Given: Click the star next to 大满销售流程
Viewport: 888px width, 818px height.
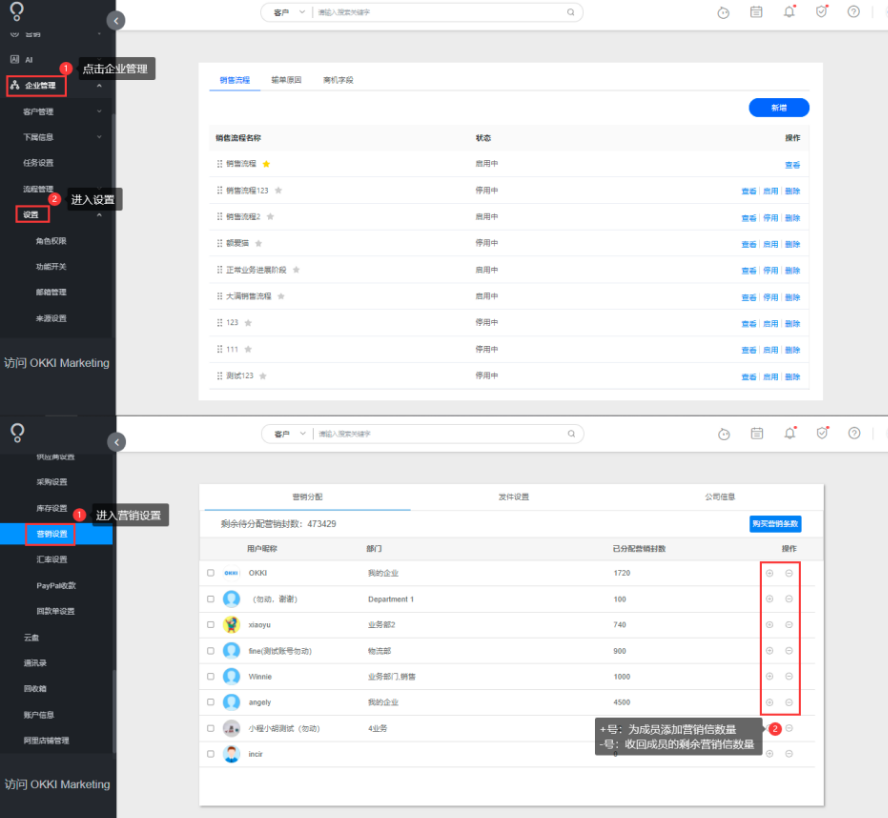Looking at the screenshot, I should coord(281,296).
